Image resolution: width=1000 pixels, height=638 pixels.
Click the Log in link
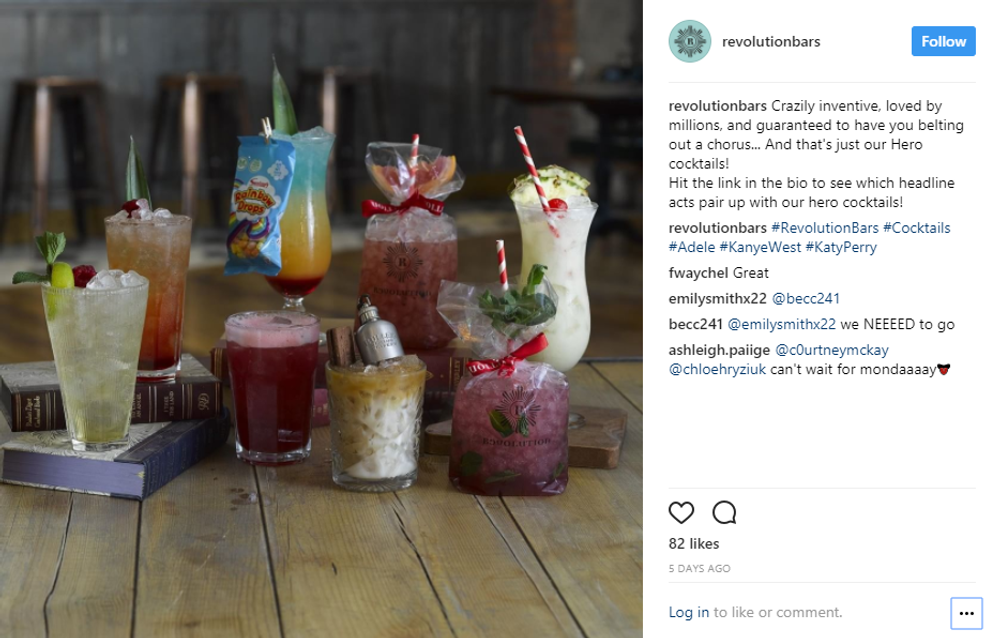point(689,612)
